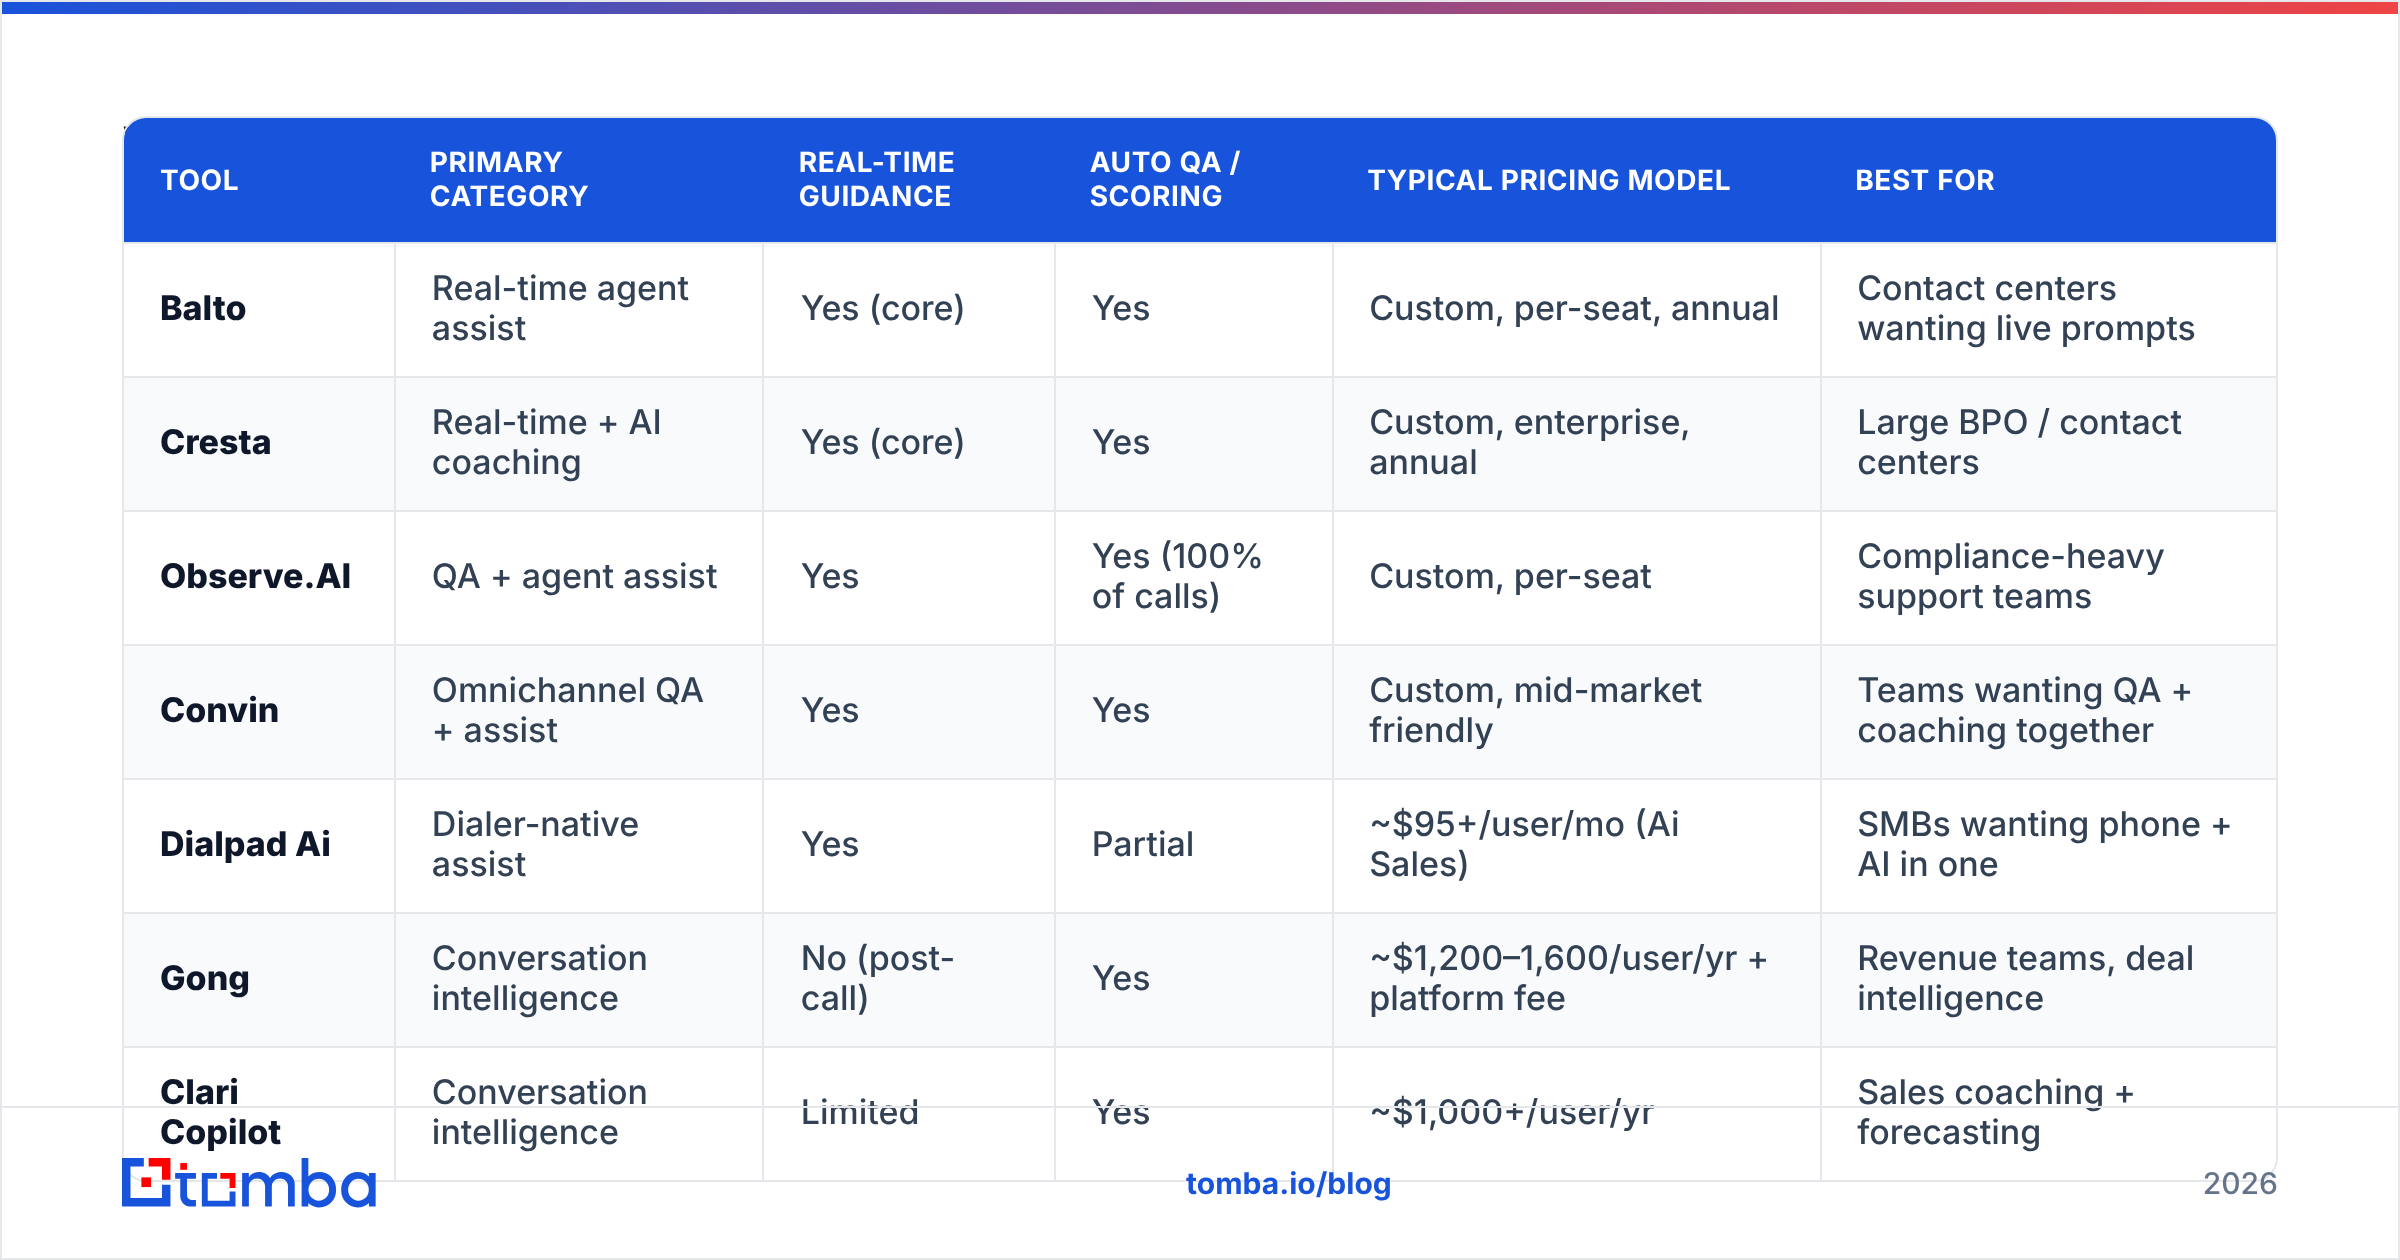The image size is (2400, 1260).
Task: Click the BEST FOR column header
Action: [x=1925, y=180]
